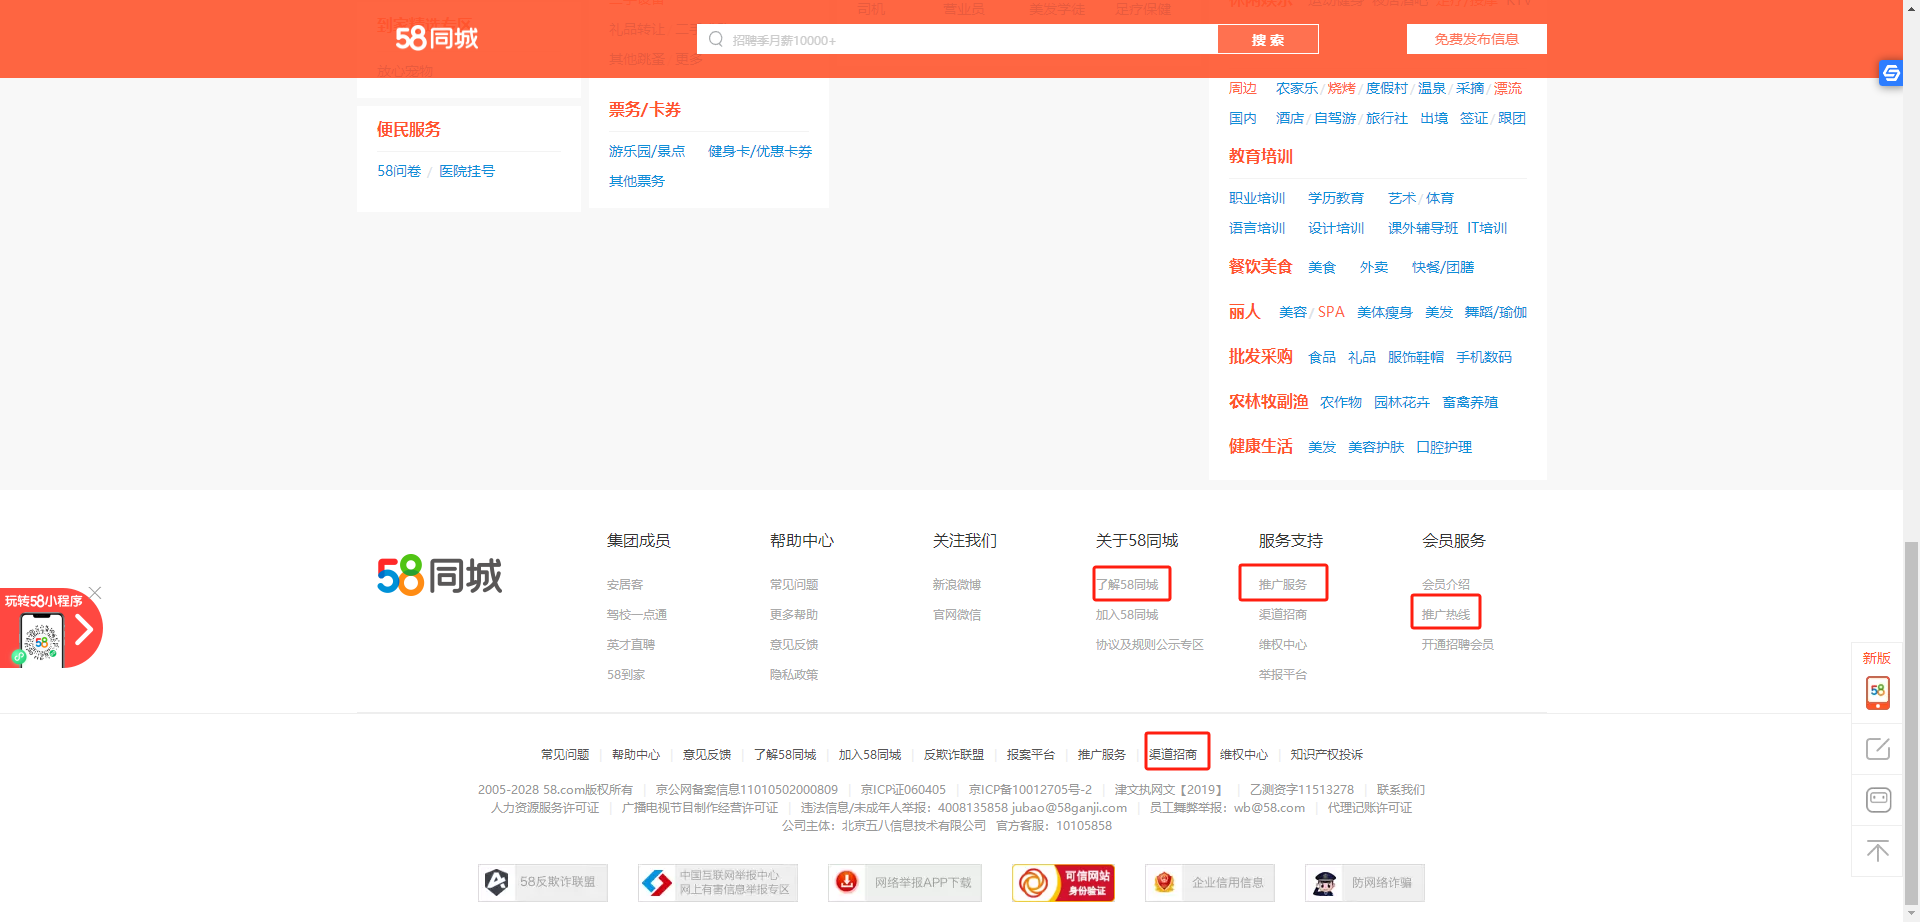The image size is (1920, 922).
Task: Click the 可信网站身份验证 certification badge
Action: pos(1063,882)
